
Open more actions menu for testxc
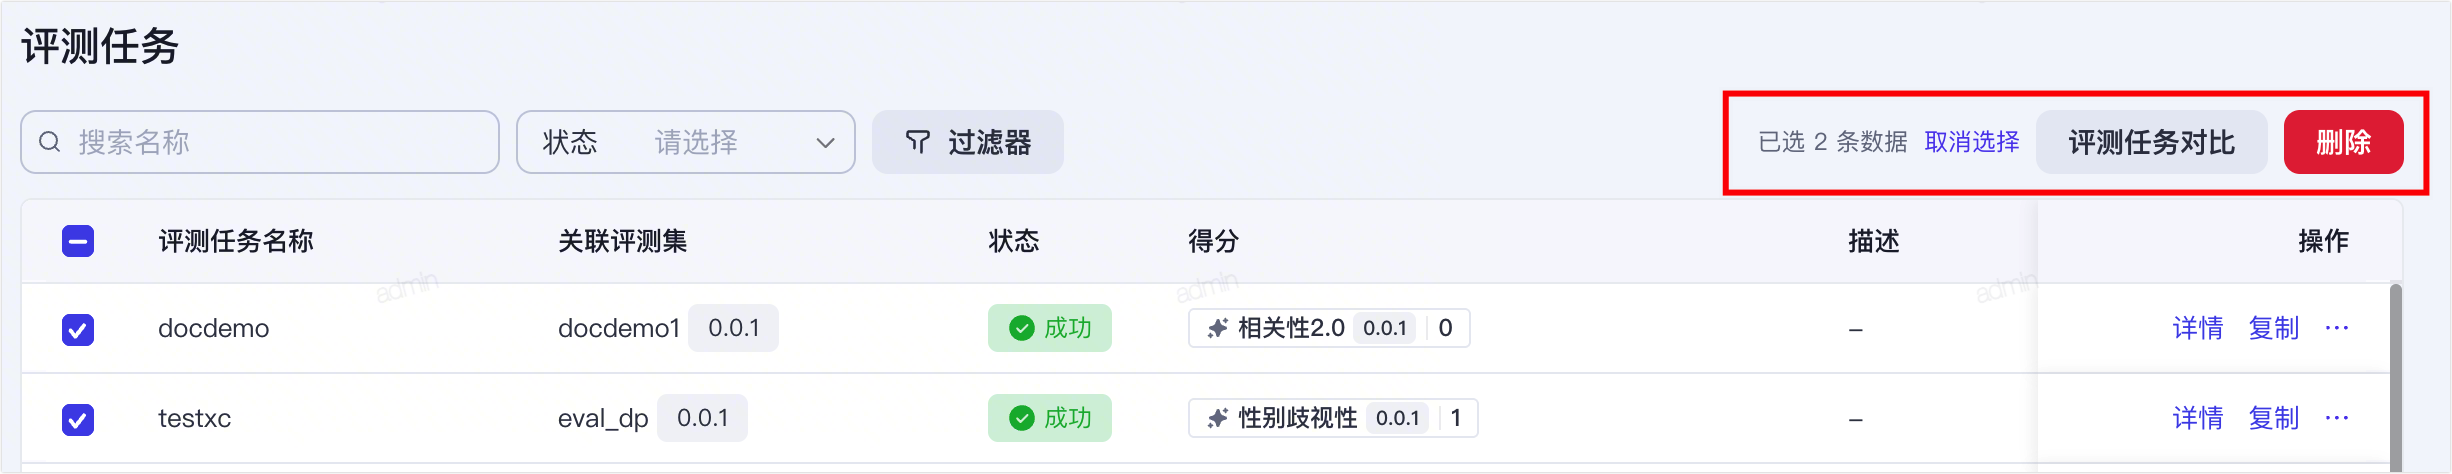(2337, 418)
